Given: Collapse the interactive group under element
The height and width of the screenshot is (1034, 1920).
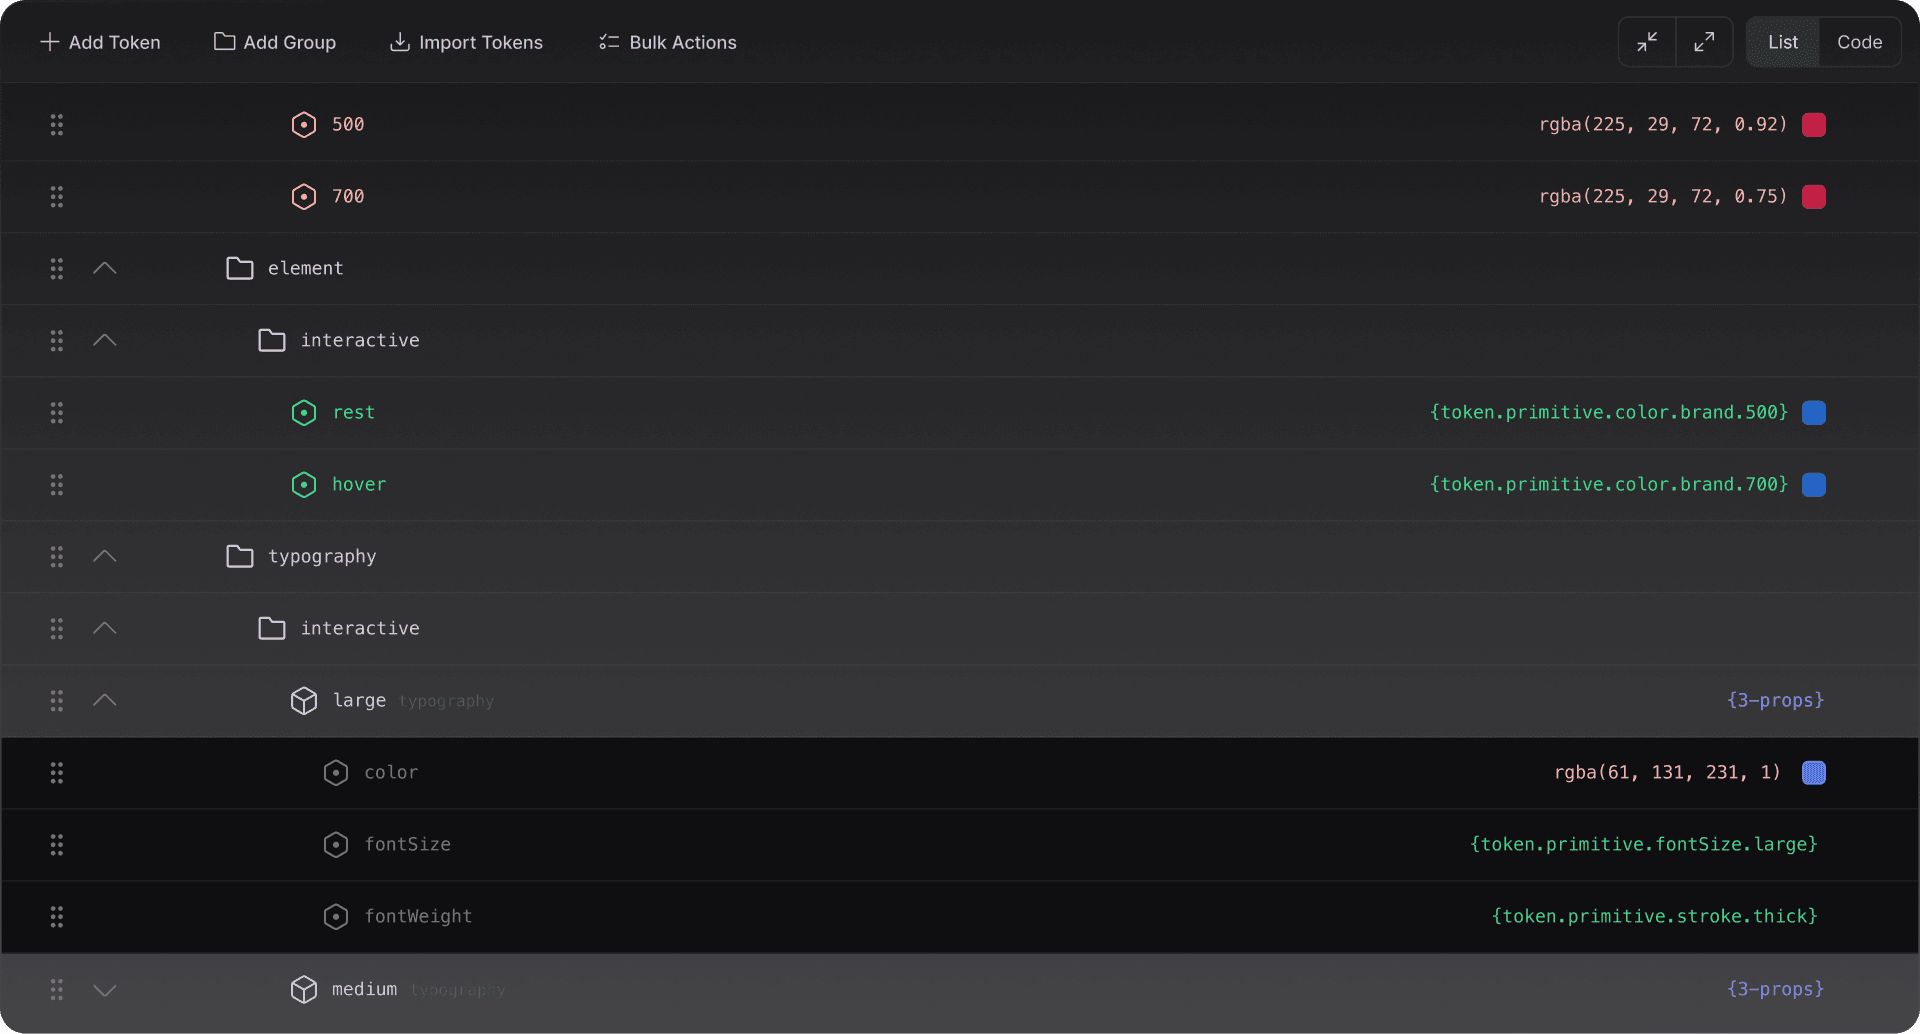Looking at the screenshot, I should [105, 340].
